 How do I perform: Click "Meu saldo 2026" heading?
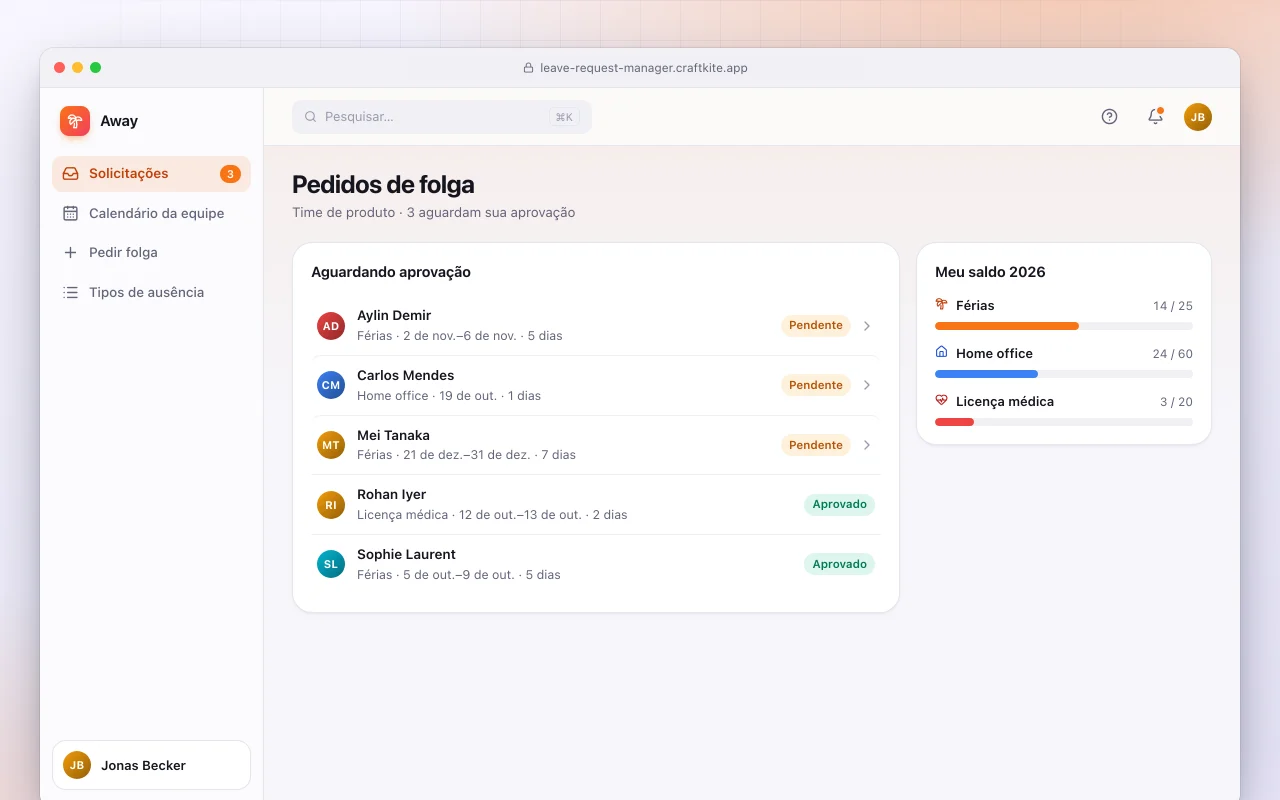990,272
